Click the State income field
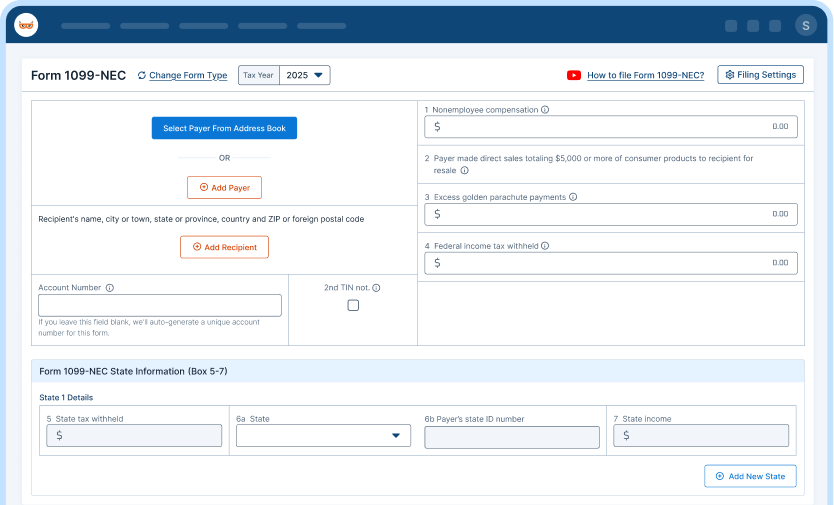The width and height of the screenshot is (834, 505). 701,435
